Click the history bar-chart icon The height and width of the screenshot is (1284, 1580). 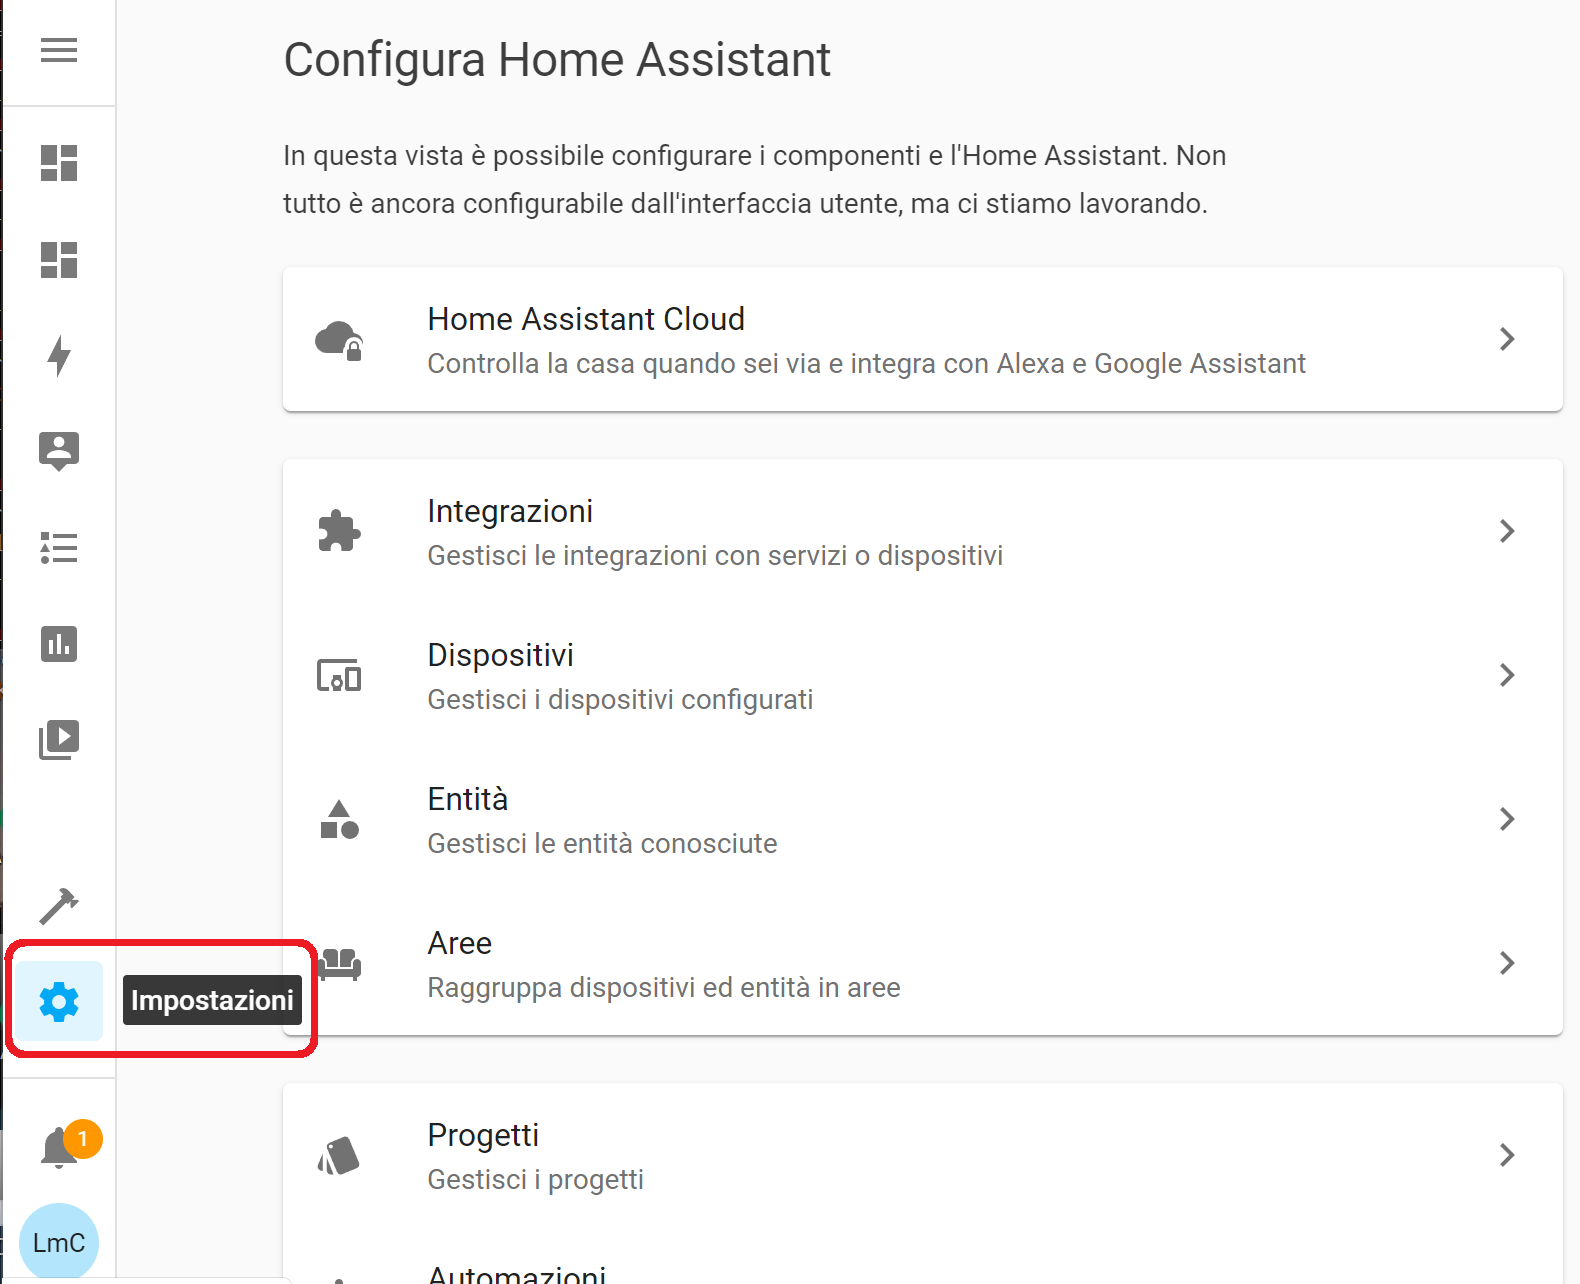(x=59, y=644)
